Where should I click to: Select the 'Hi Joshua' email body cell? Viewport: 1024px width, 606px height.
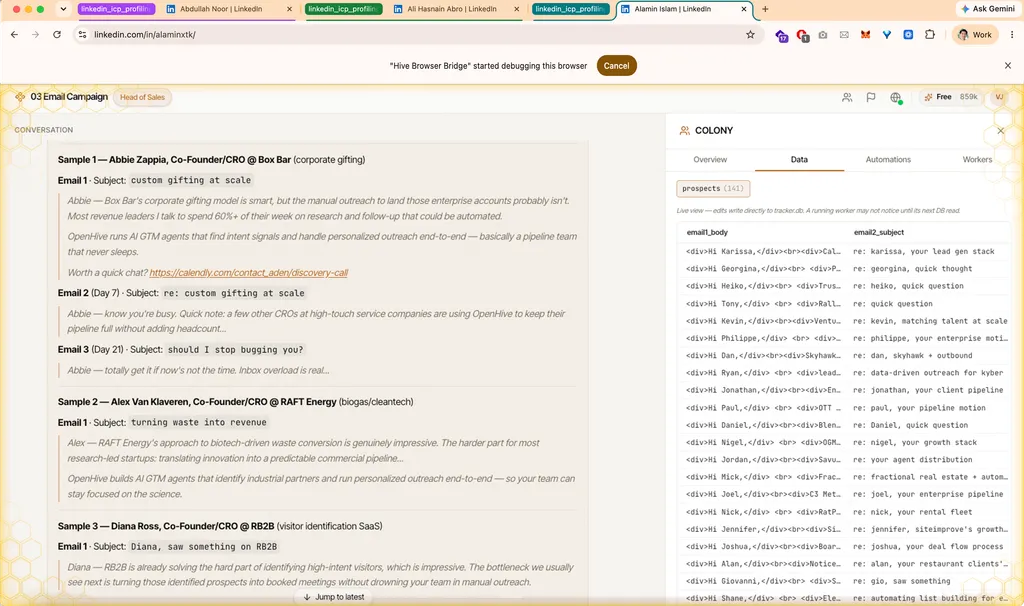(x=763, y=547)
